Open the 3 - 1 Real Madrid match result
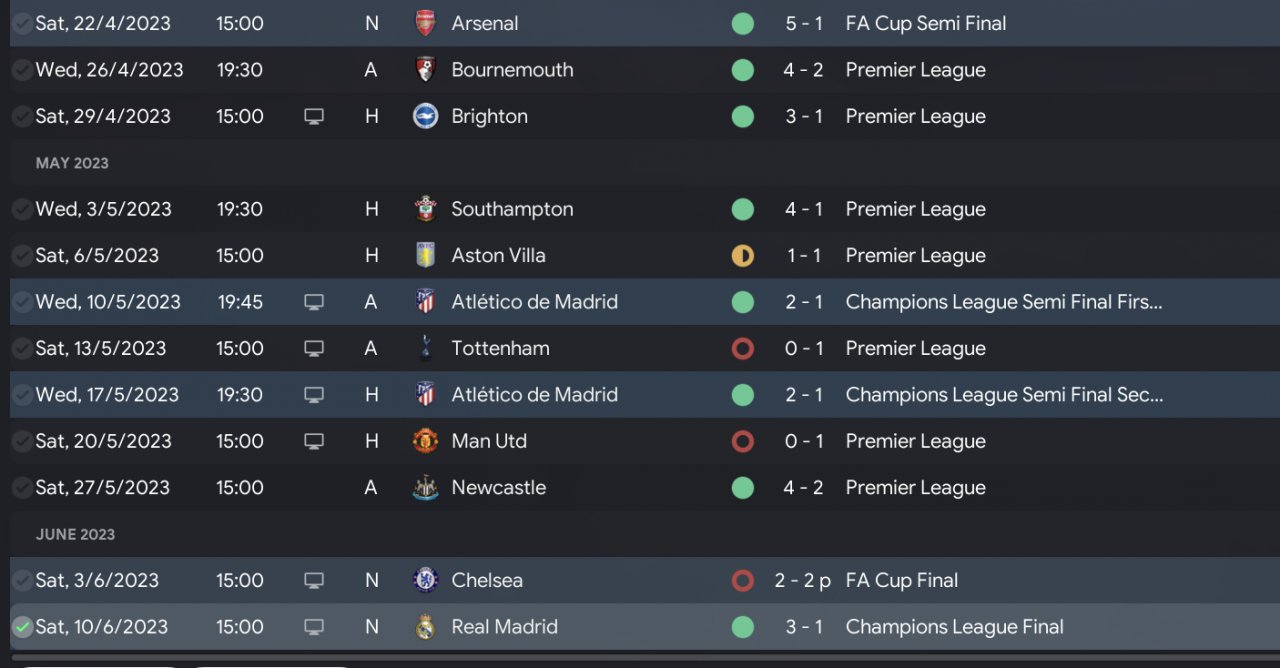Image resolution: width=1280 pixels, height=668 pixels. tap(804, 627)
